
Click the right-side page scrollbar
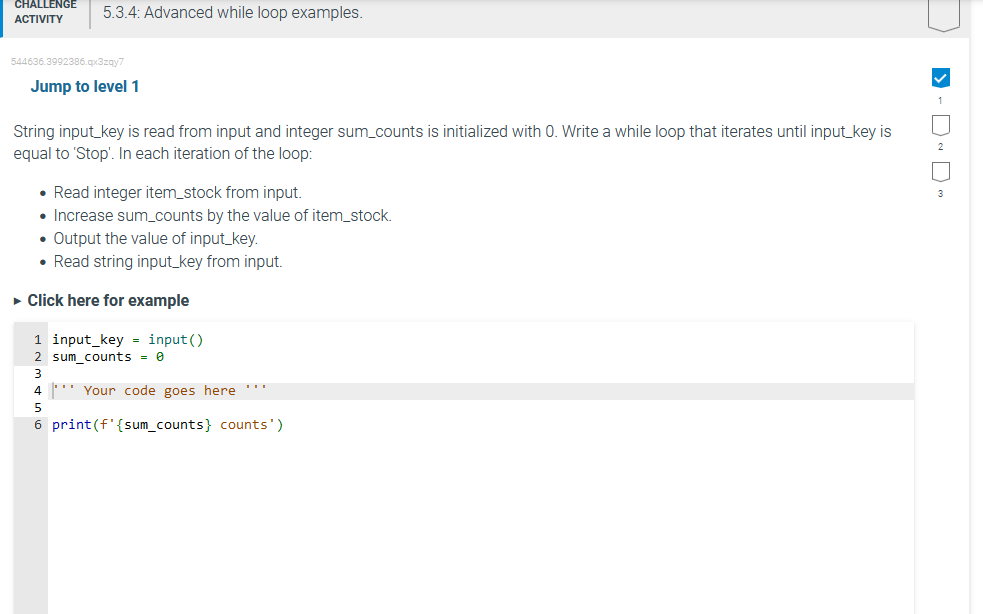point(976,300)
